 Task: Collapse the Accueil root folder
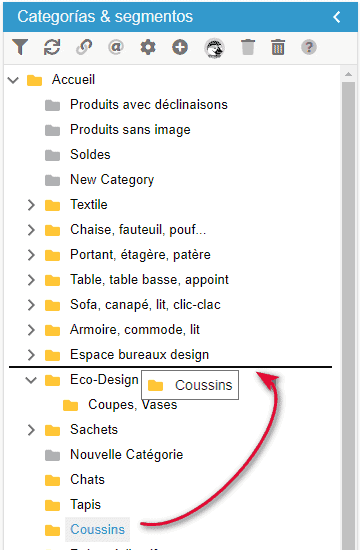pyautogui.click(x=13, y=80)
